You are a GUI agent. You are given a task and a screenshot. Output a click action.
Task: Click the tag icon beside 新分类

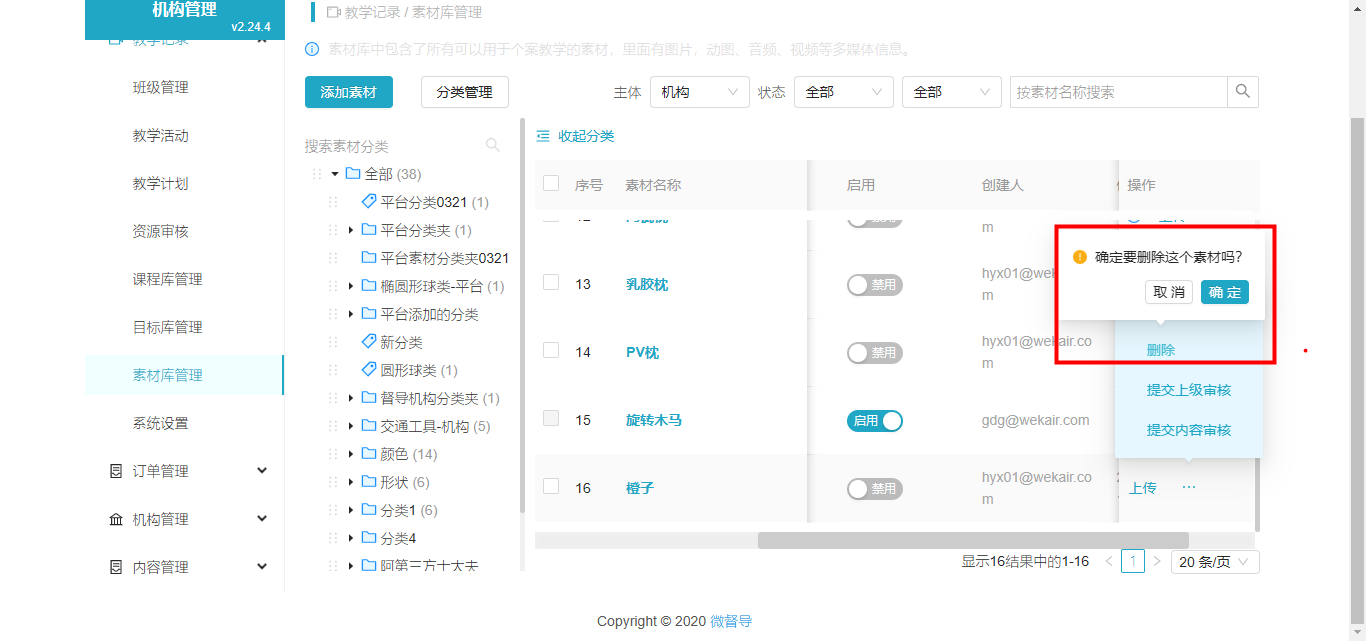tap(368, 342)
